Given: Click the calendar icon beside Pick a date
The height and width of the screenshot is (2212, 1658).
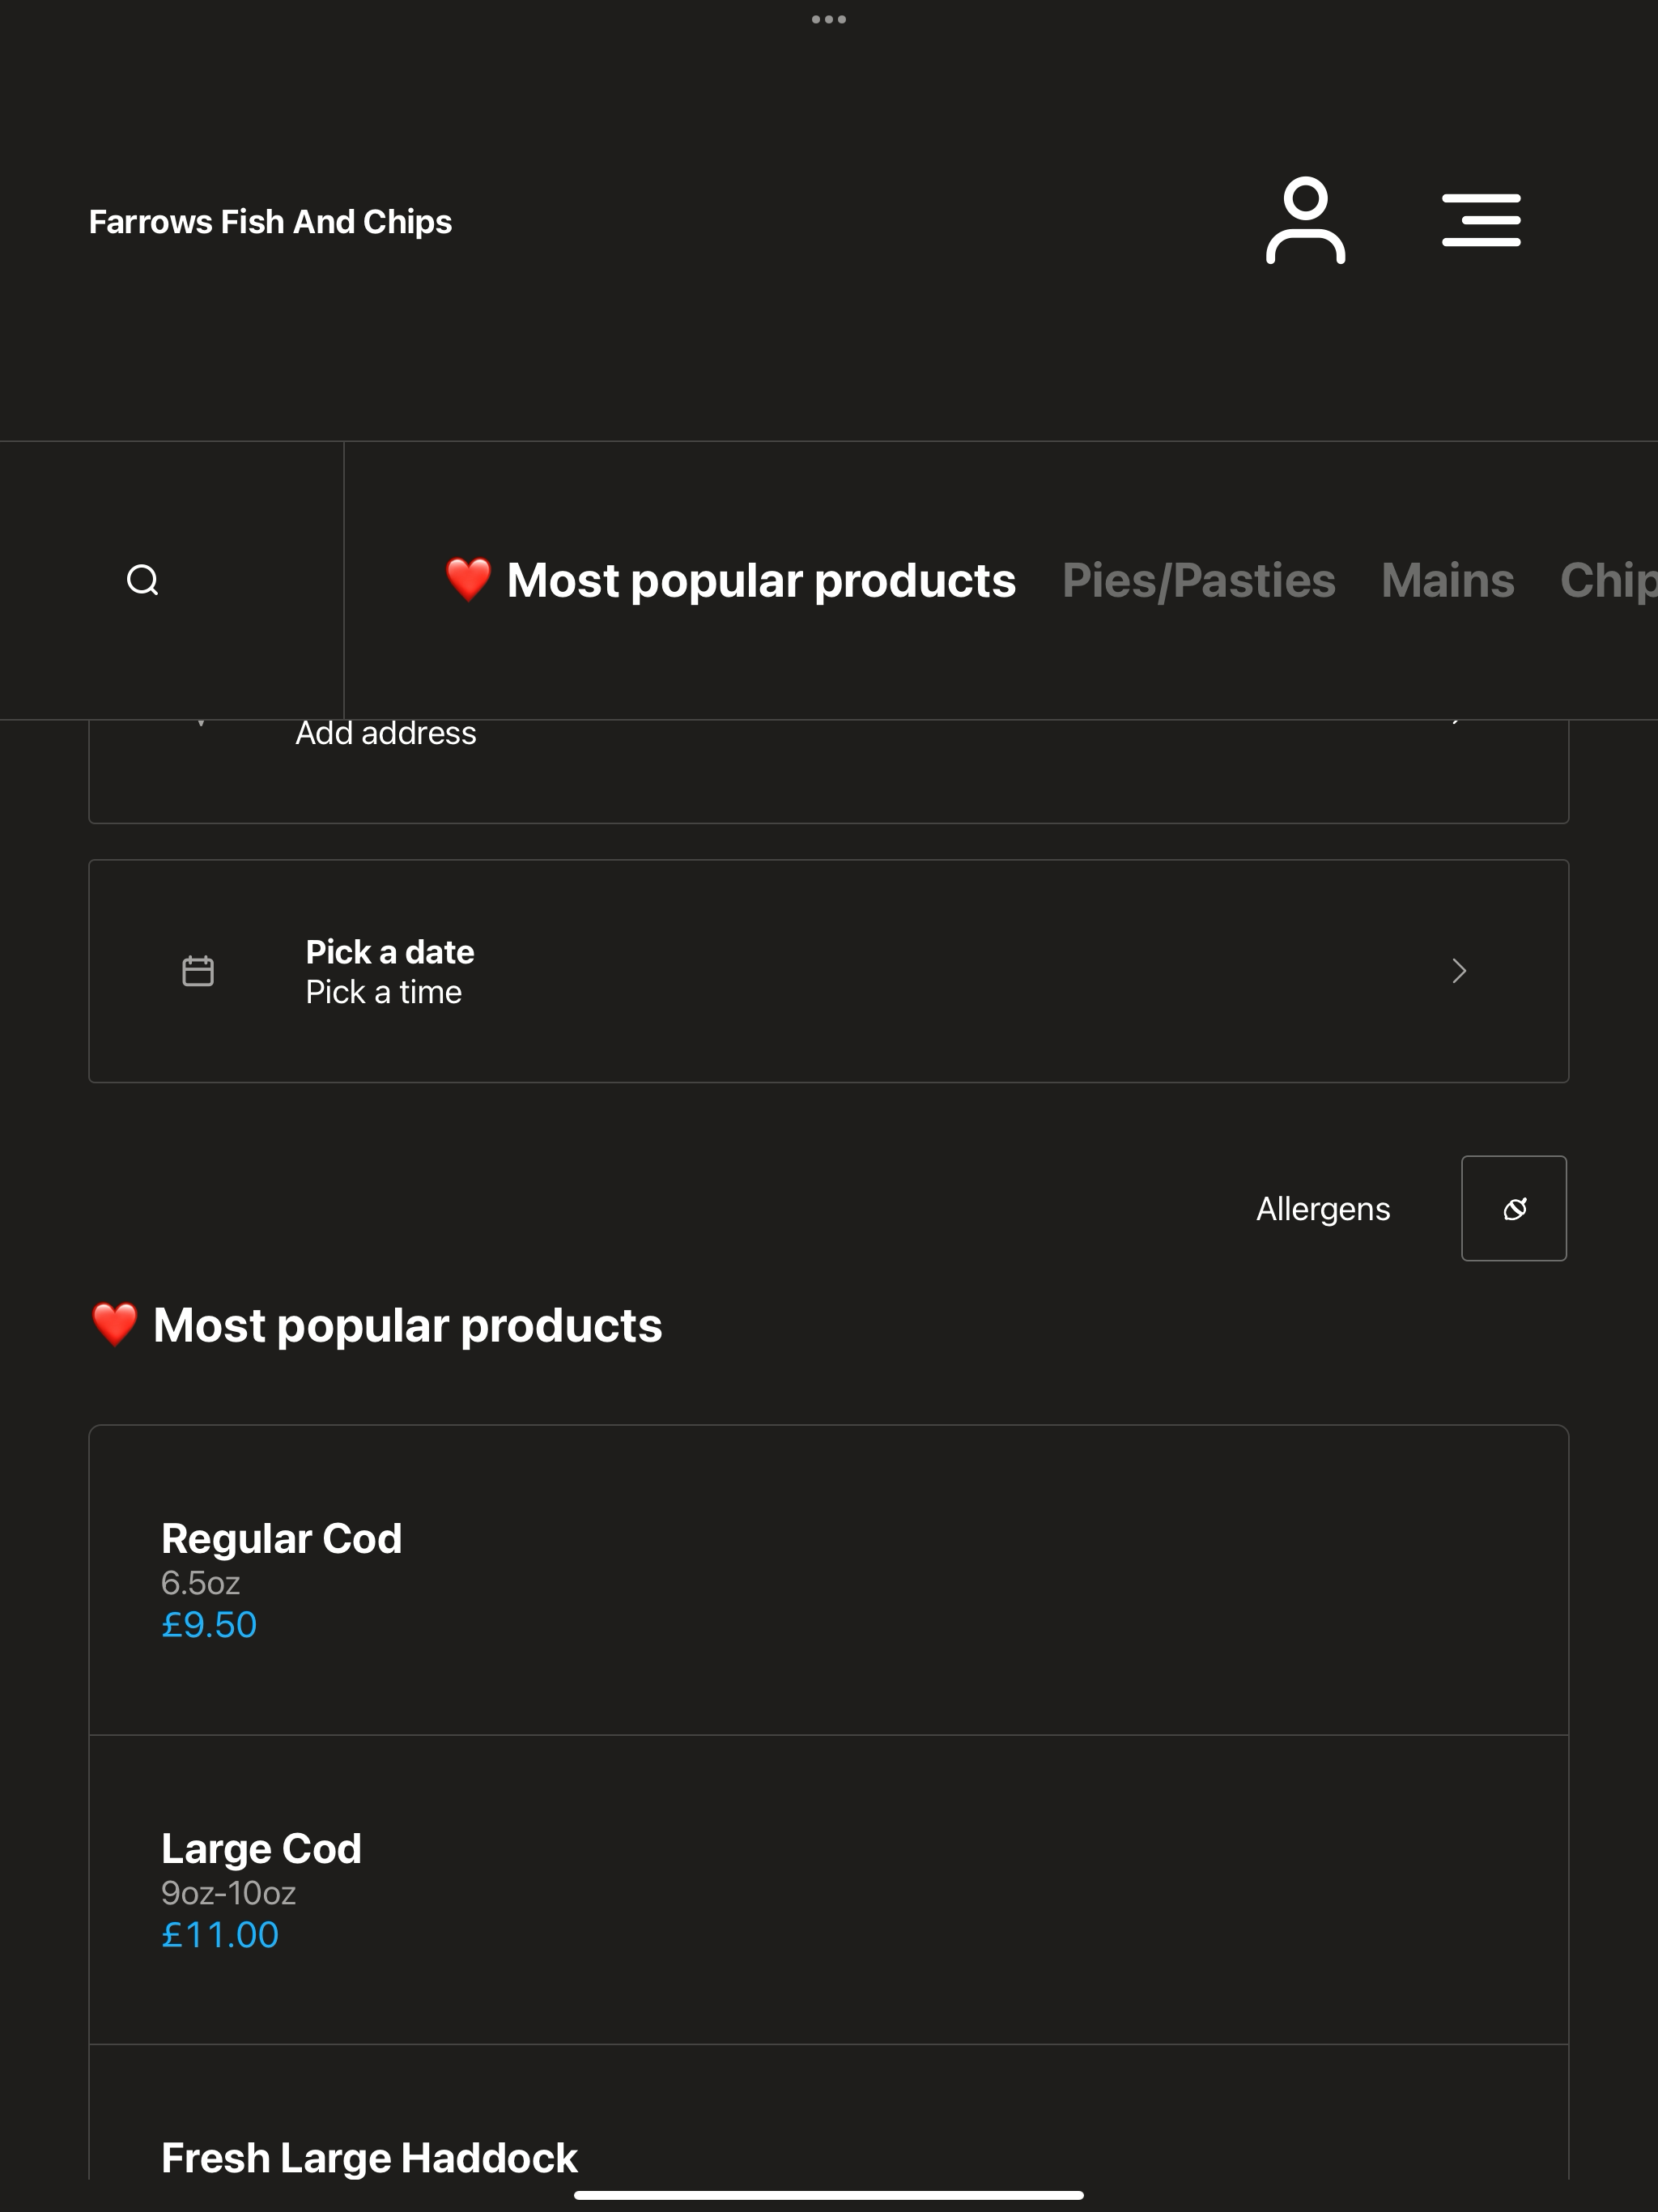Looking at the screenshot, I should [x=198, y=971].
